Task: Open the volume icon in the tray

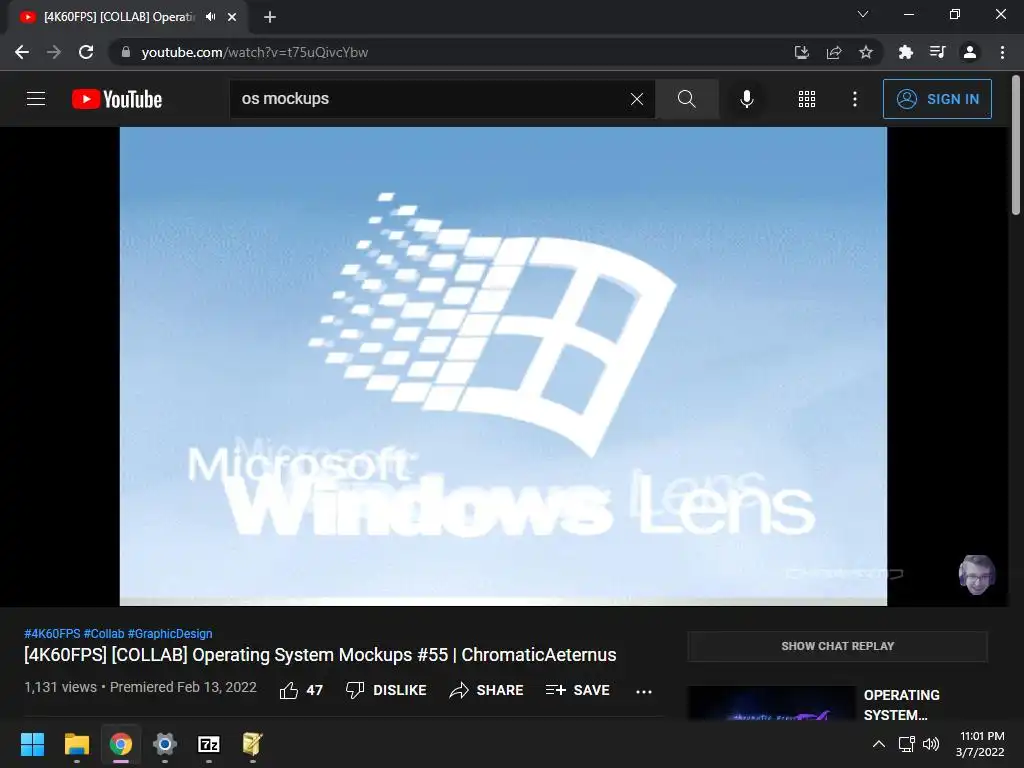Action: click(931, 744)
